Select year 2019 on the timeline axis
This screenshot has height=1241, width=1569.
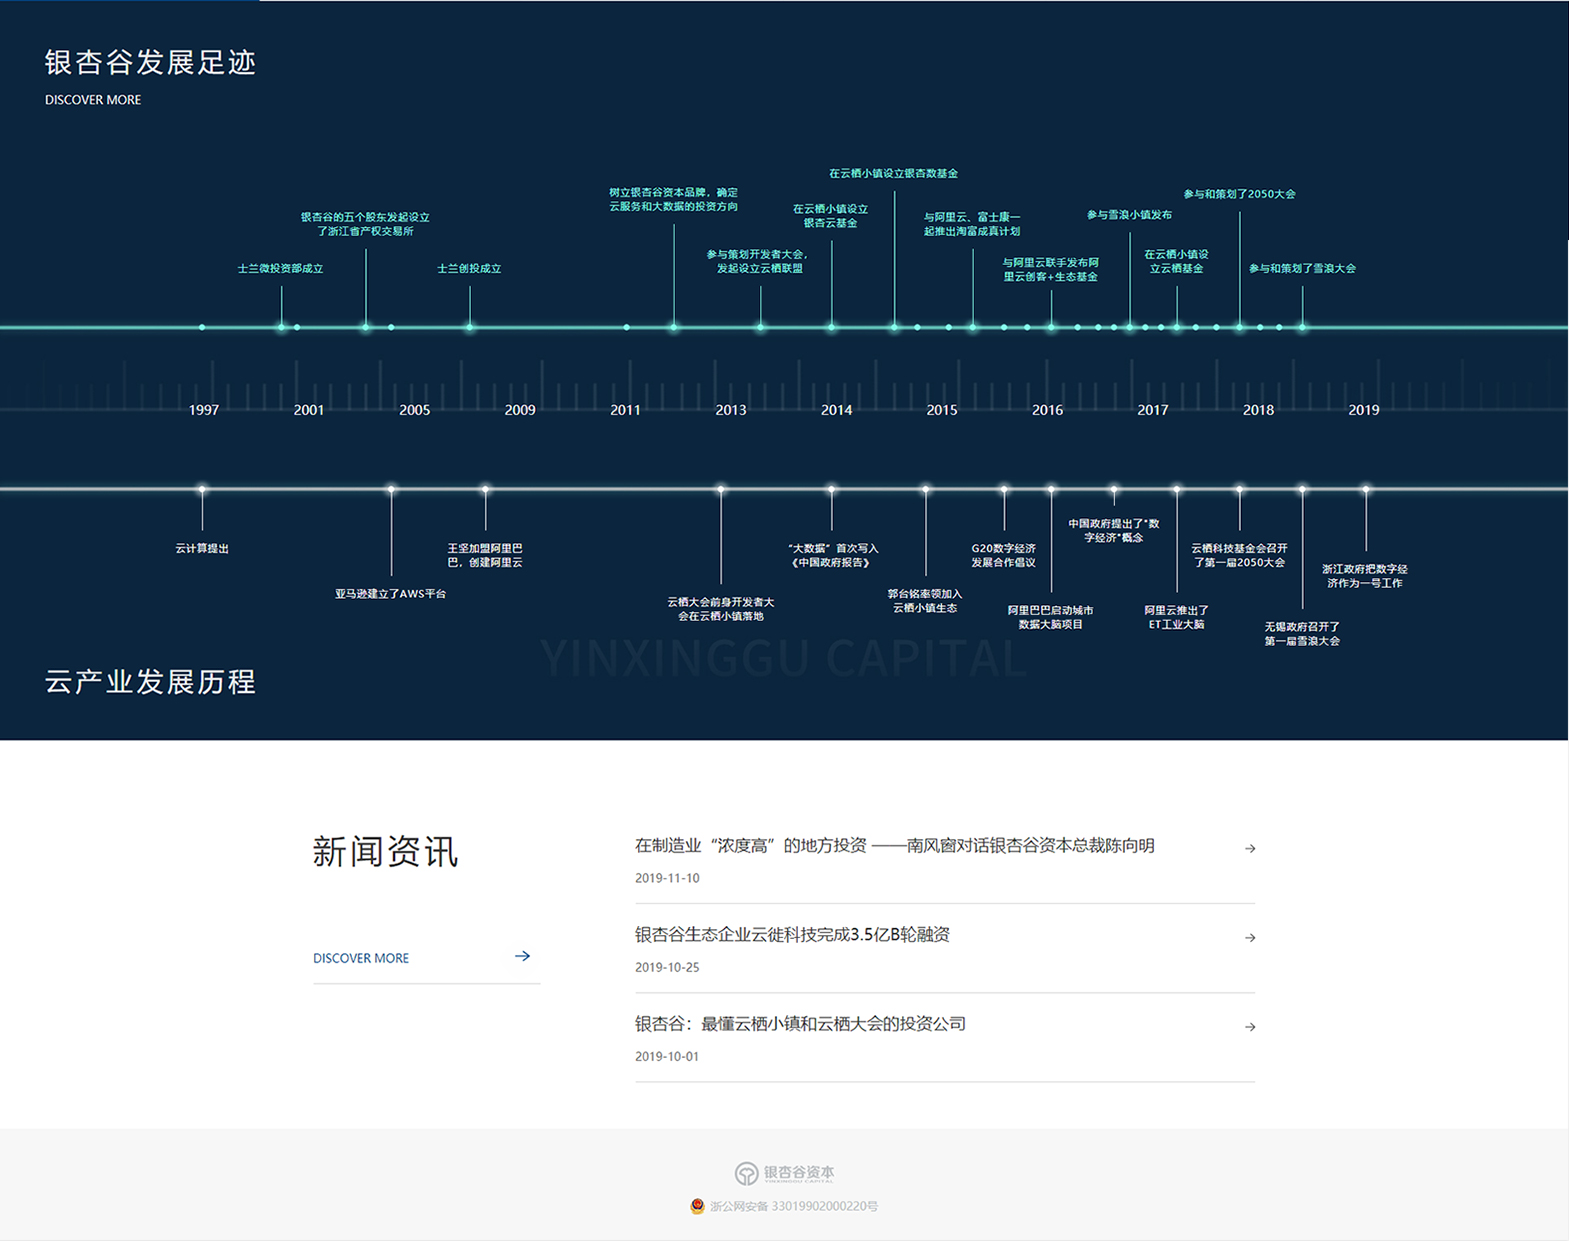[1364, 410]
